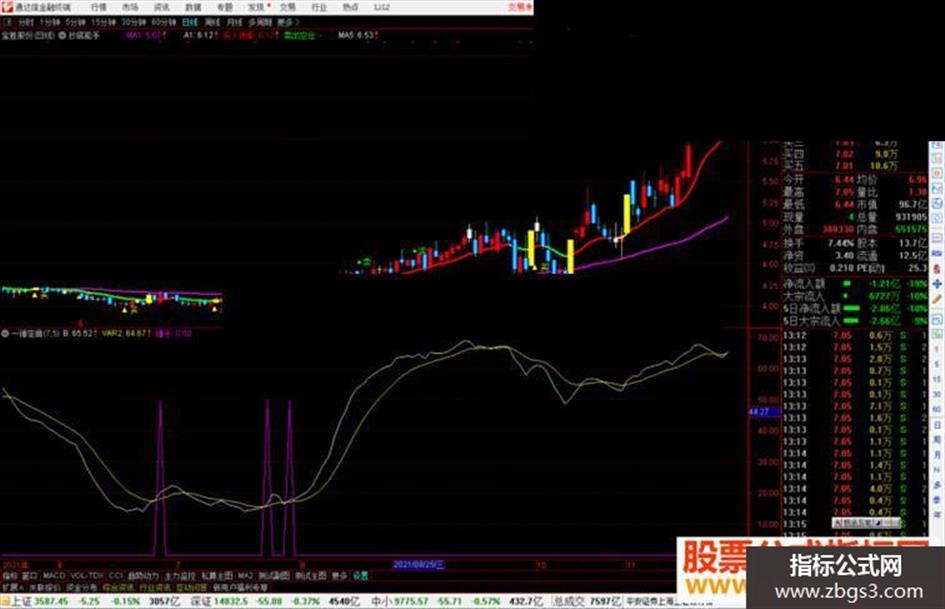945x609 pixels.
Task: Switch chart to 5分钟 period
Action: point(75,22)
